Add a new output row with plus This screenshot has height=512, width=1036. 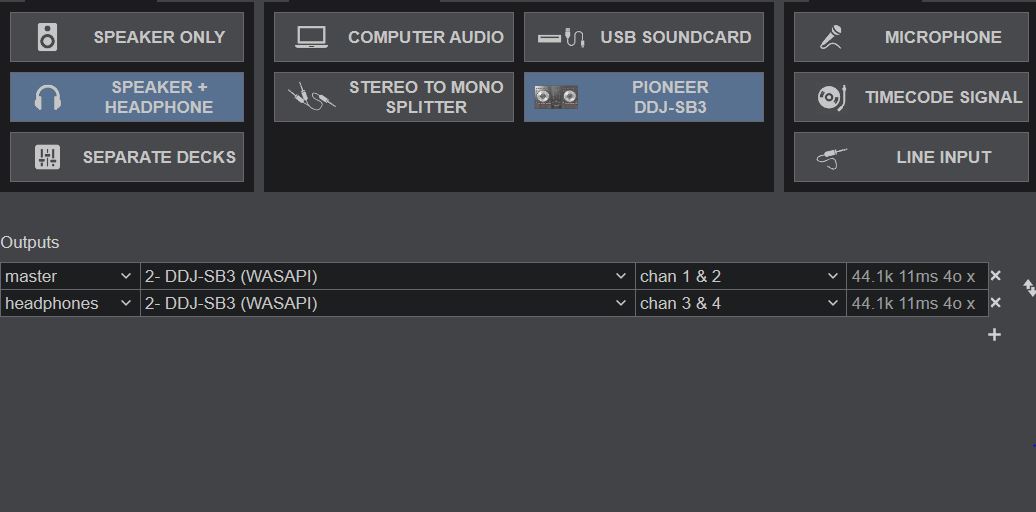[x=994, y=335]
